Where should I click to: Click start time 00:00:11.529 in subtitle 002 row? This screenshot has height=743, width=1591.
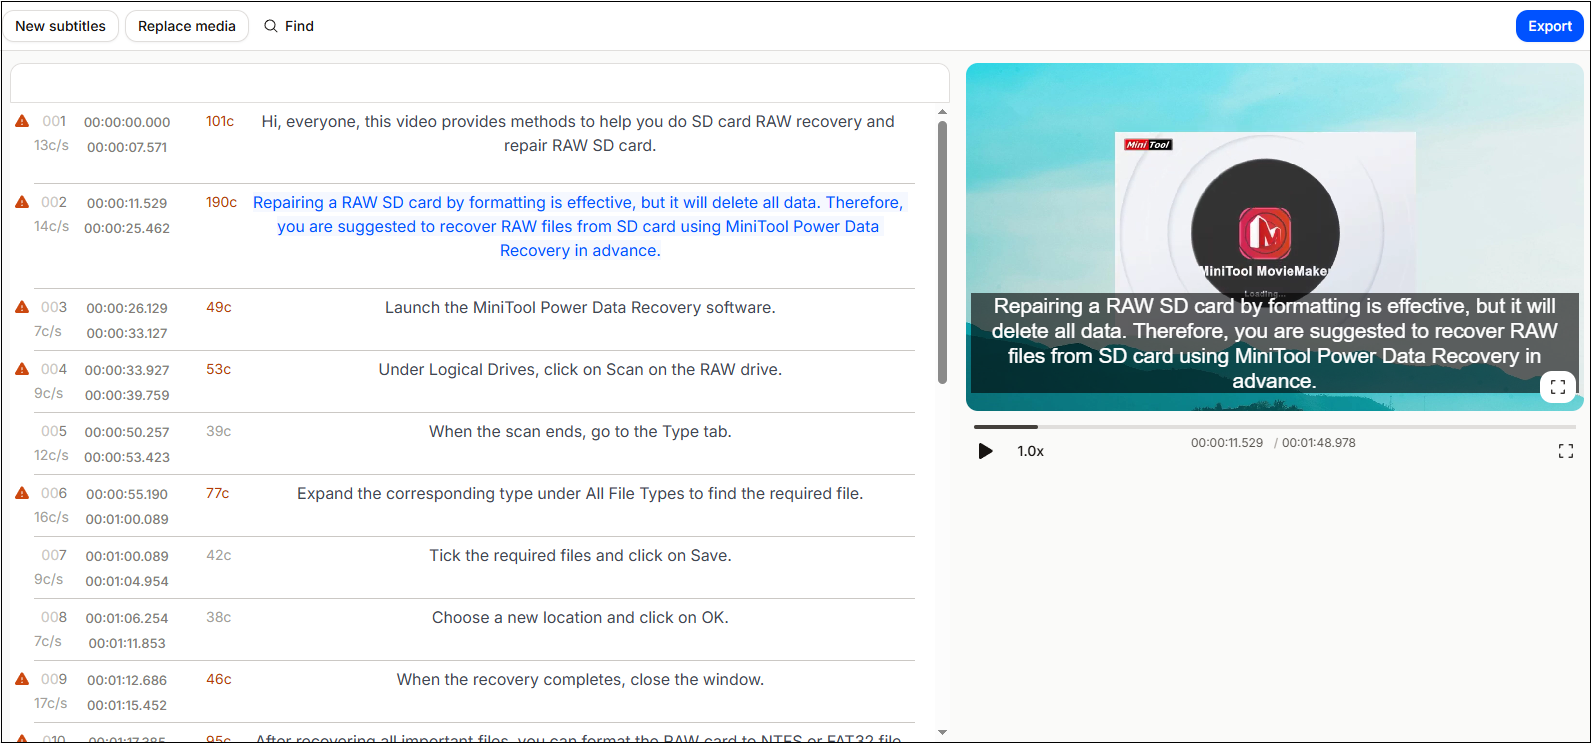coord(127,203)
